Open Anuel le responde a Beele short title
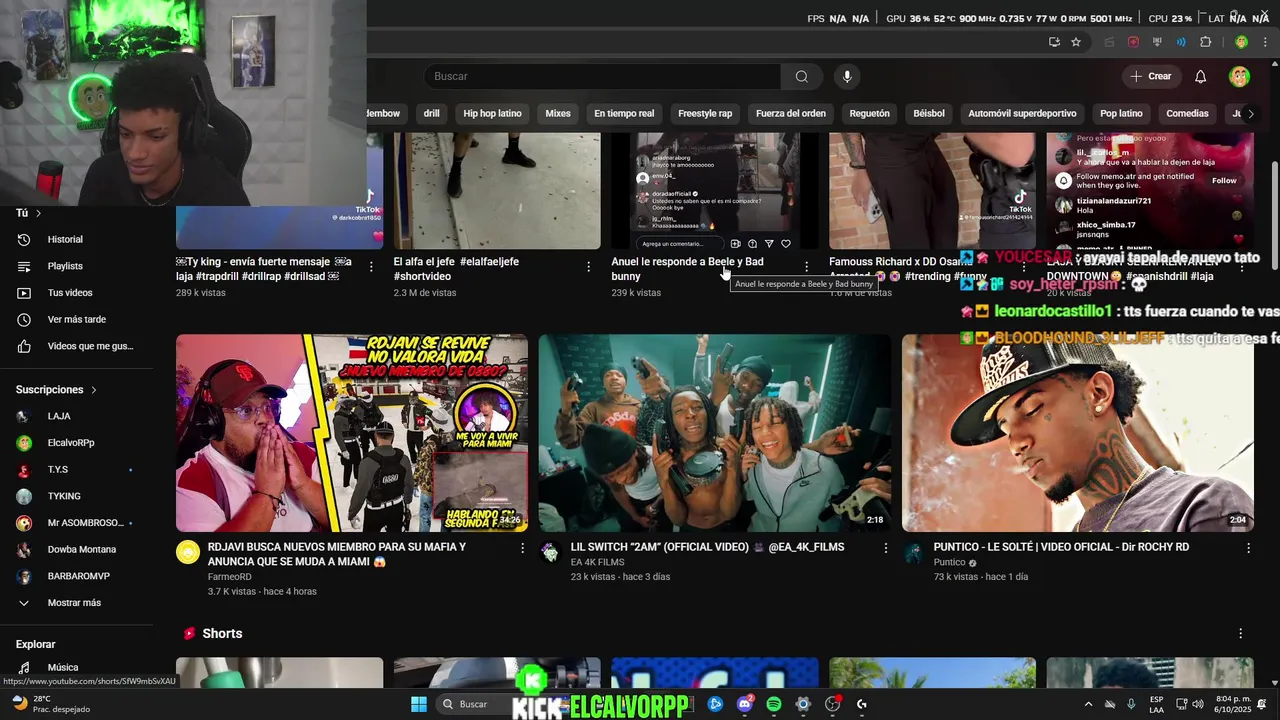1280x720 pixels. tap(690, 269)
